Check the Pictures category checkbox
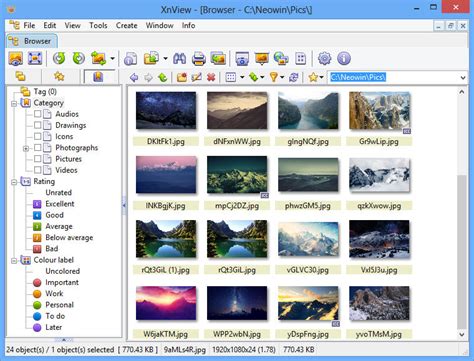Image resolution: width=474 pixels, height=361 pixels. 38,159
